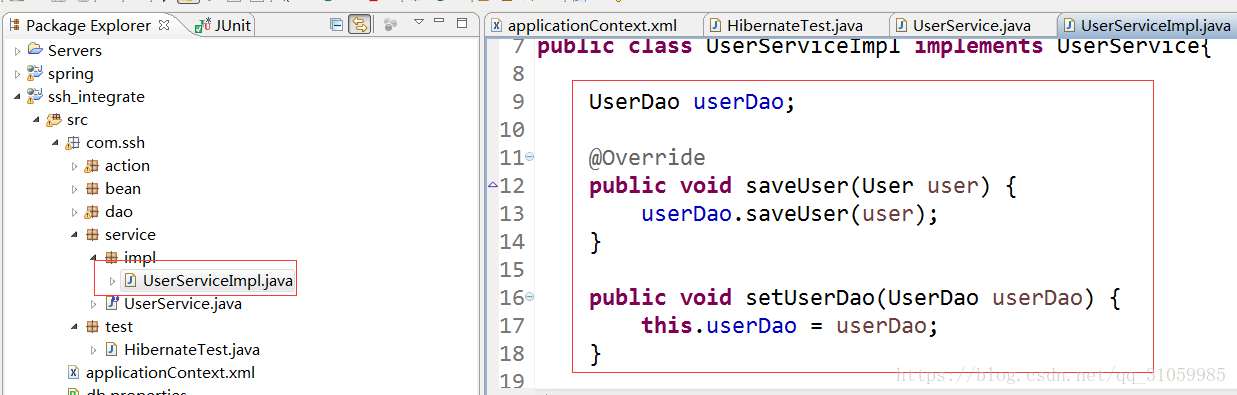Collapse the test package node

pos(74,327)
